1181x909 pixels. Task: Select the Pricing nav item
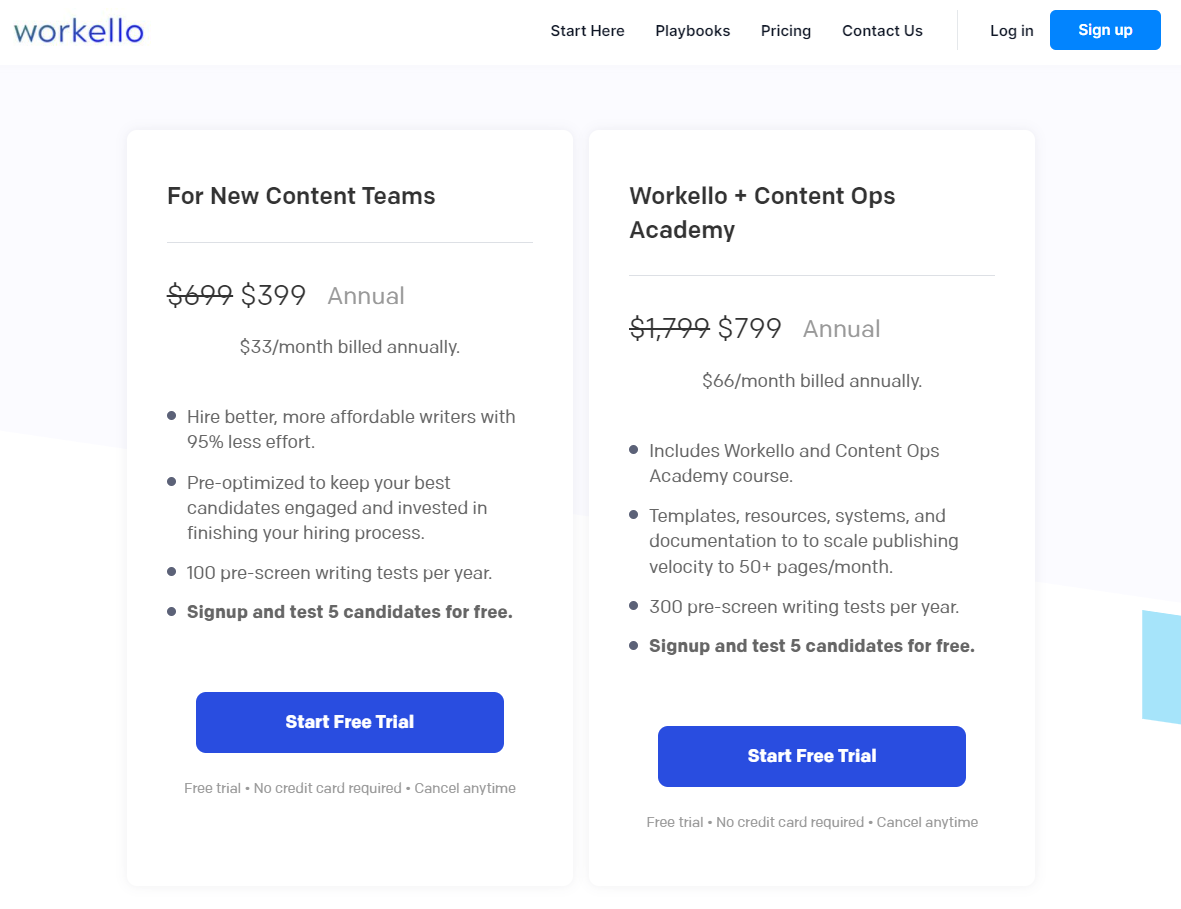[785, 31]
